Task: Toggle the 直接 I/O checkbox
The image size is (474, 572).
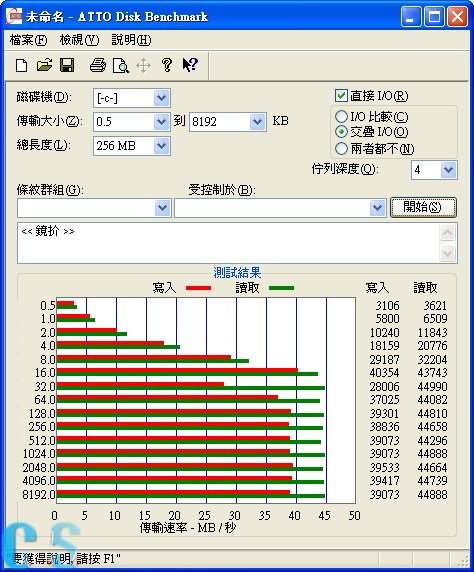Action: tap(341, 96)
